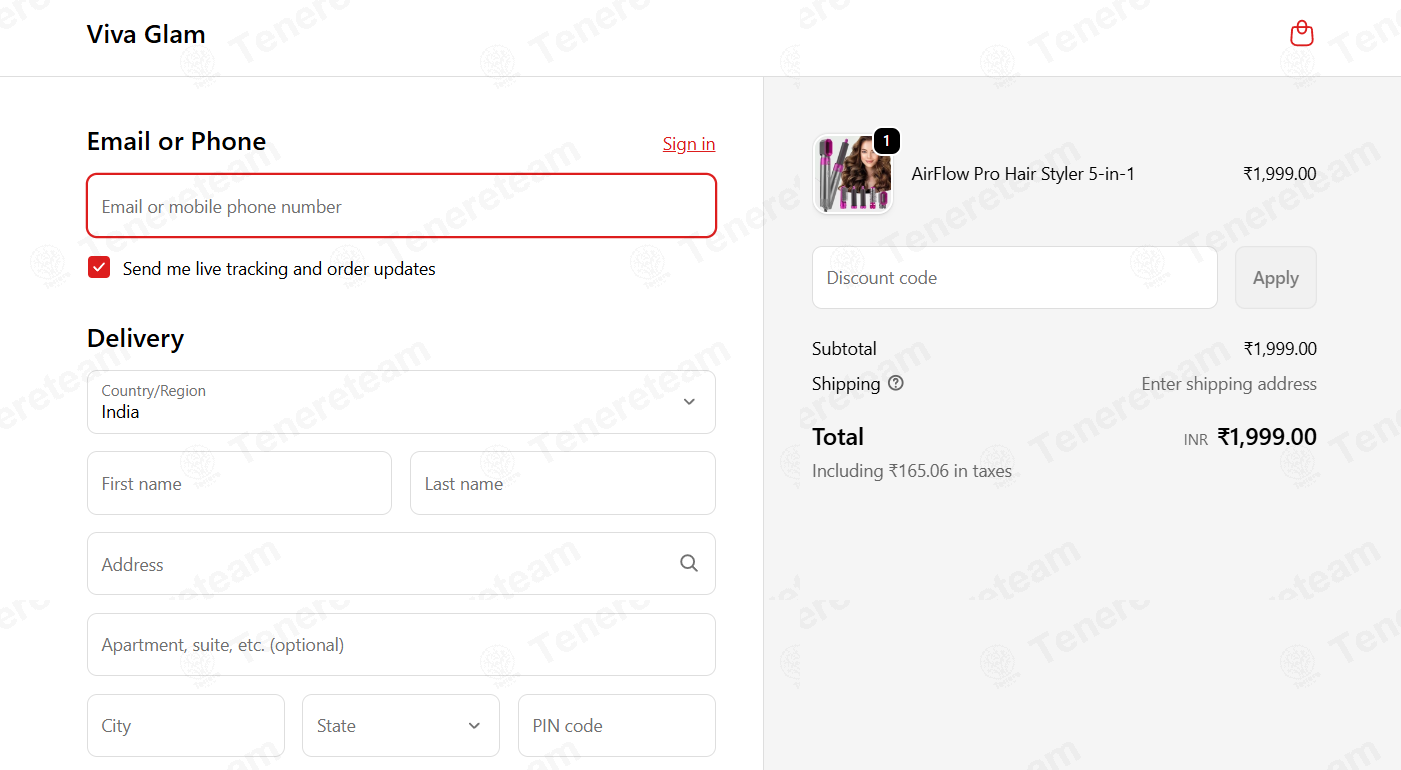
Task: Click the AirFlow Pro Hair Styler 5-in-1 name
Action: [1023, 174]
